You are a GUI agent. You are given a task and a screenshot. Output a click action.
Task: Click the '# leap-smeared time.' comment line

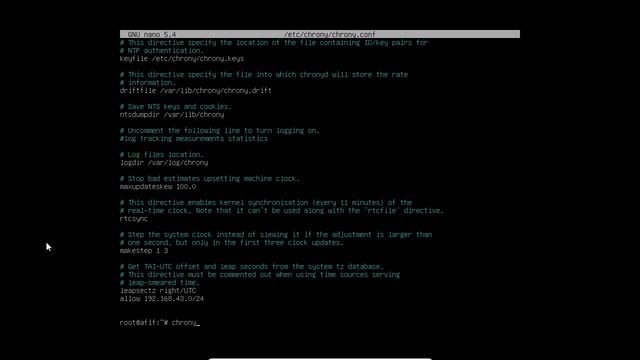(160, 283)
